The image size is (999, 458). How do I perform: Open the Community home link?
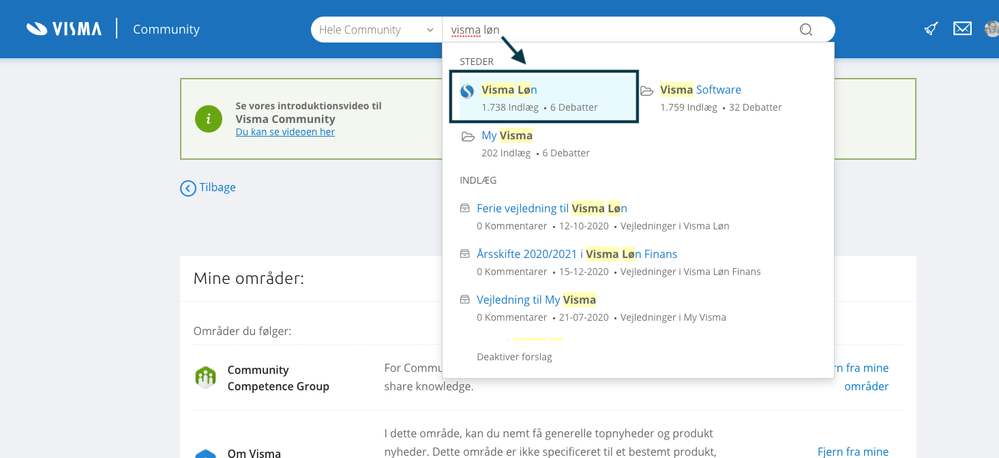[166, 29]
